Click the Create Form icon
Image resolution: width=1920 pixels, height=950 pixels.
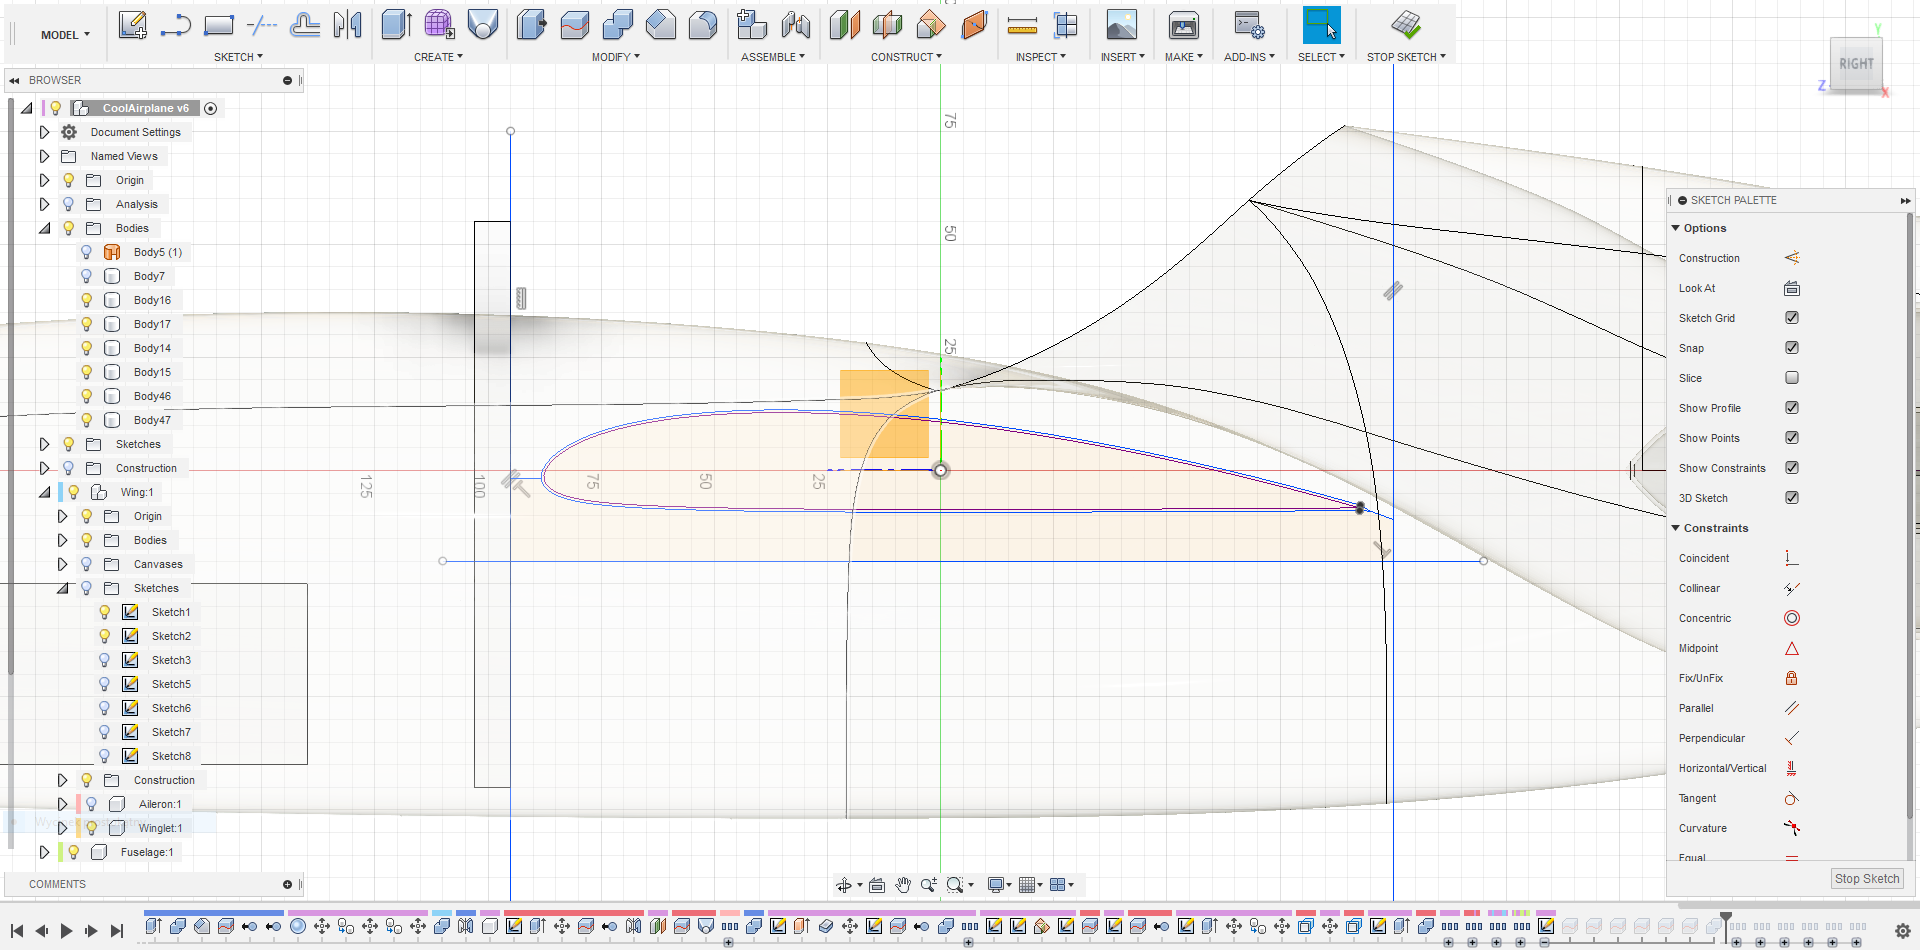coord(439,25)
